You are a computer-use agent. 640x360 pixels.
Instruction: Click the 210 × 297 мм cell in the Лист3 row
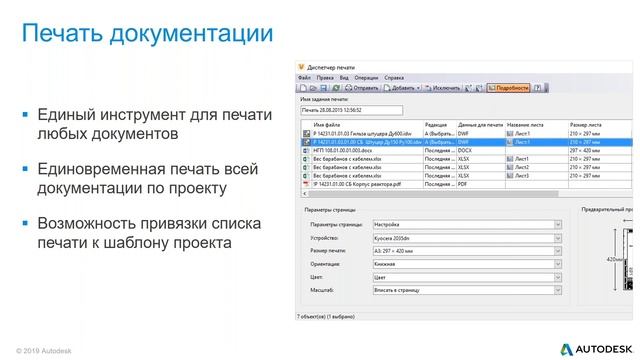pos(600,176)
